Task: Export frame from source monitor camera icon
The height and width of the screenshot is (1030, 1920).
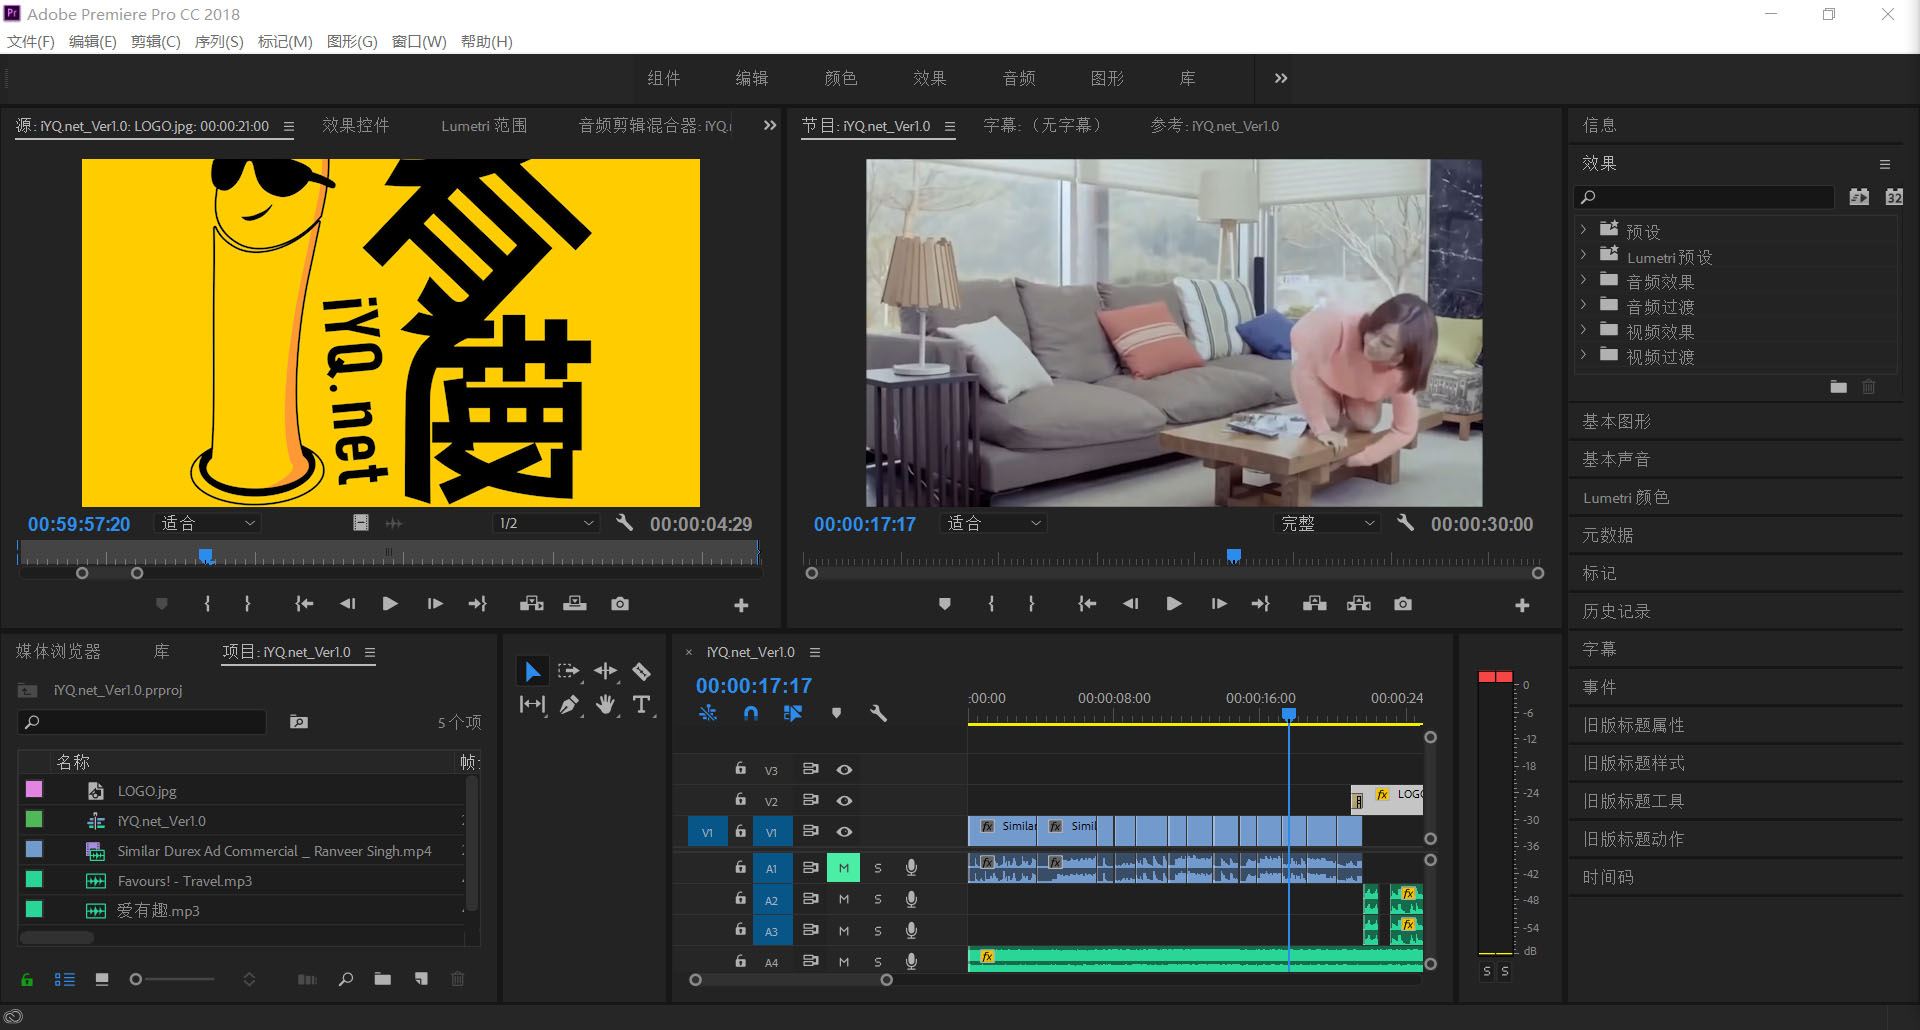Action: 620,604
